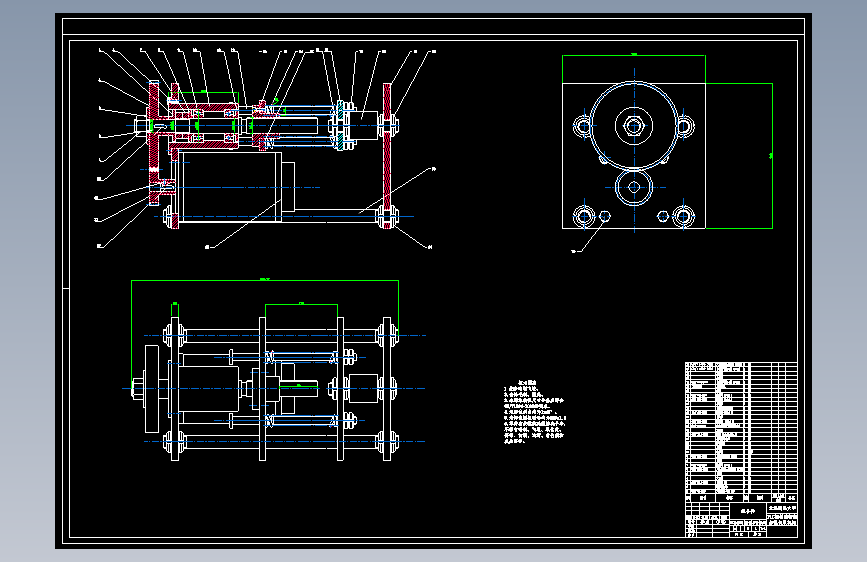This screenshot has height=562, width=867.
Task: Select the small pinion circle below the large flange
Action: pos(634,188)
